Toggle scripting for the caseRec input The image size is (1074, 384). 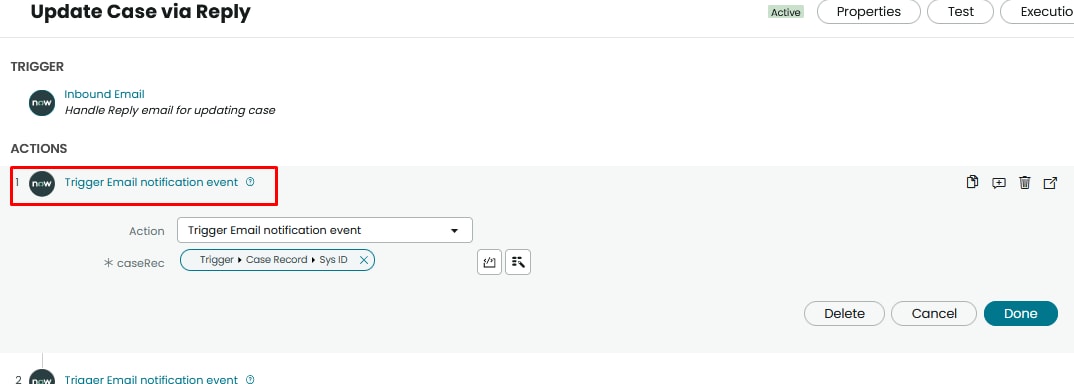pyautogui.click(x=489, y=262)
